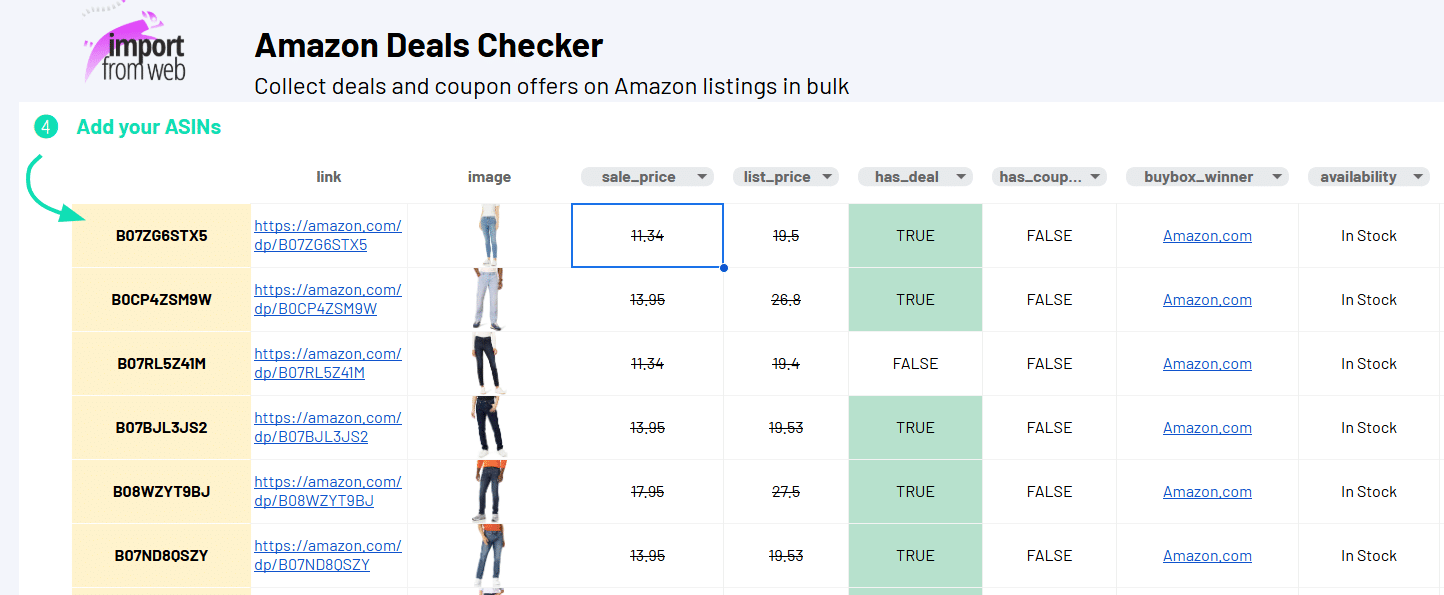Viewport: 1444px width, 595px height.
Task: Open the availability column filter dropdown
Action: tap(1419, 177)
